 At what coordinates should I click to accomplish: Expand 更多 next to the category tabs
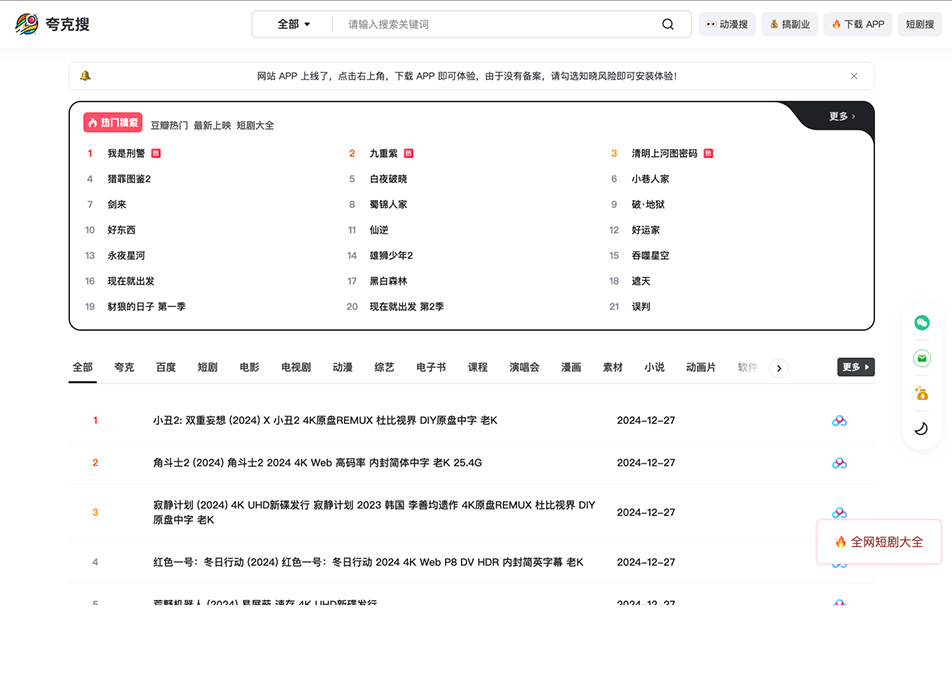point(855,367)
